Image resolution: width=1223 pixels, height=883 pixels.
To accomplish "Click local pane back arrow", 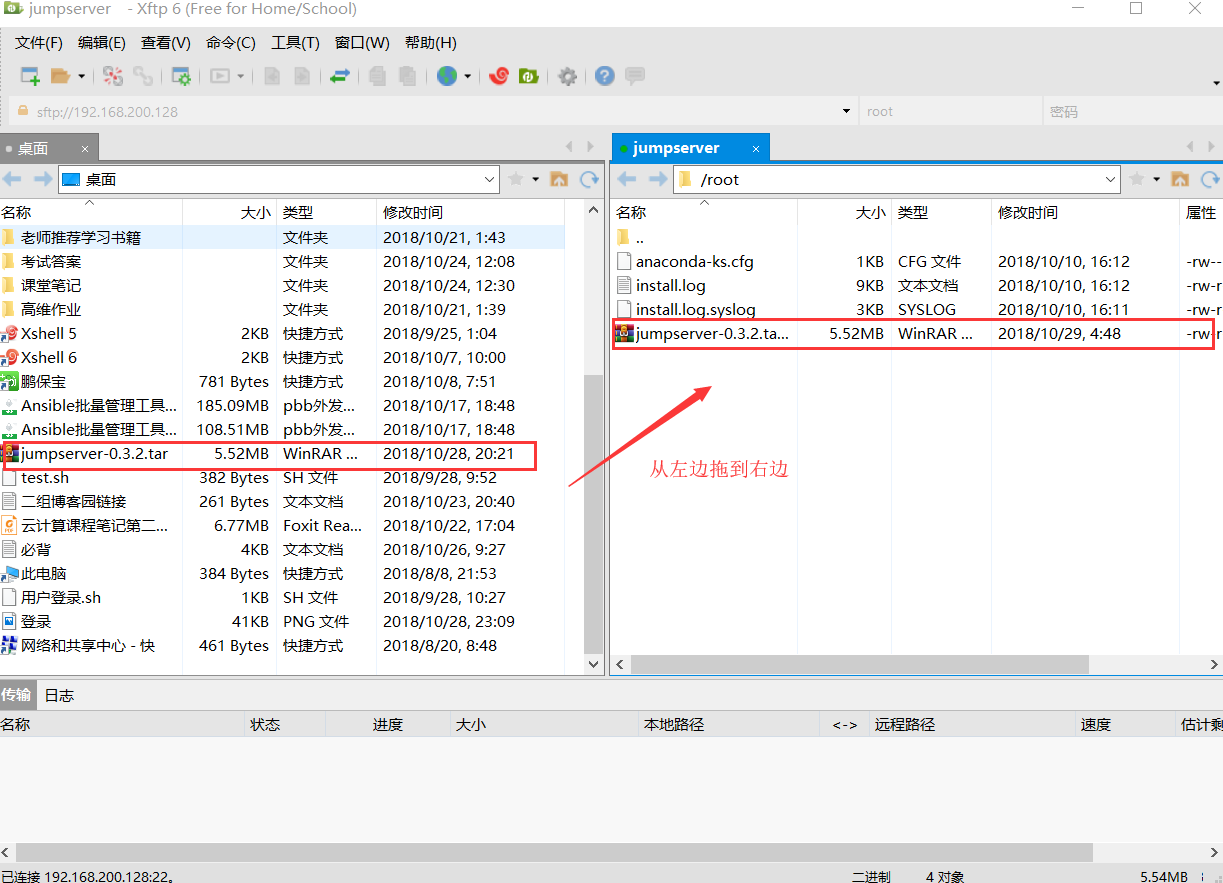I will point(12,179).
